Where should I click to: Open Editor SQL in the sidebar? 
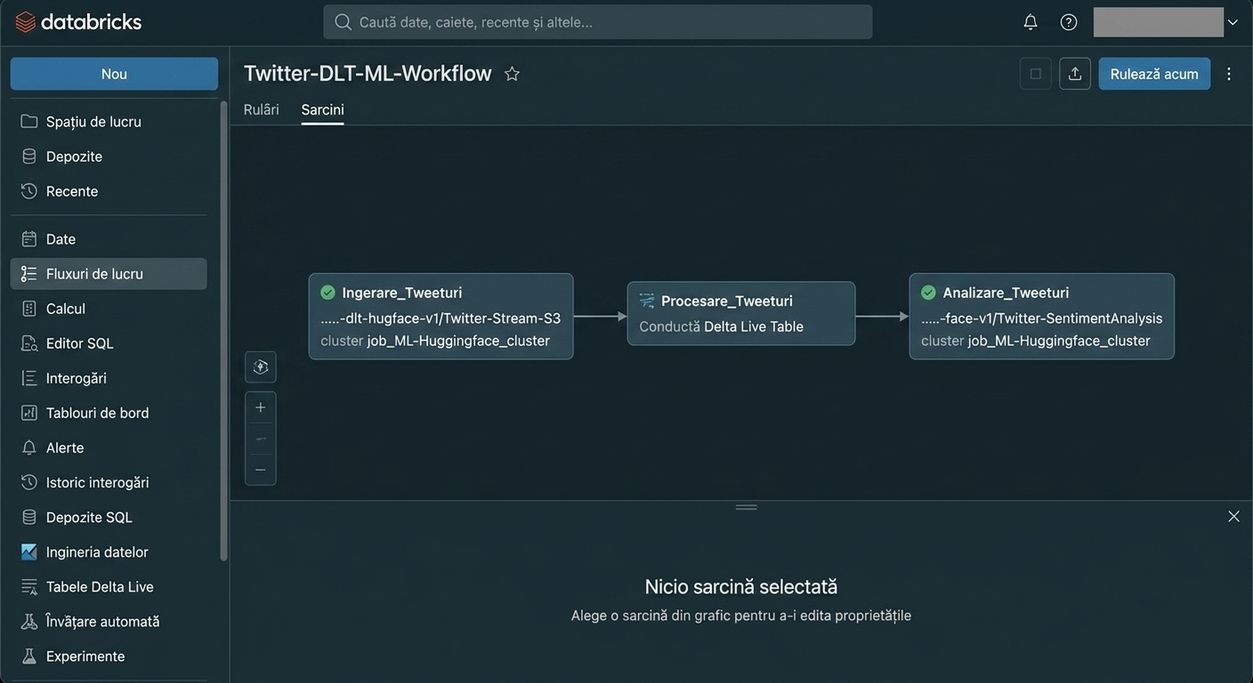pos(108,343)
